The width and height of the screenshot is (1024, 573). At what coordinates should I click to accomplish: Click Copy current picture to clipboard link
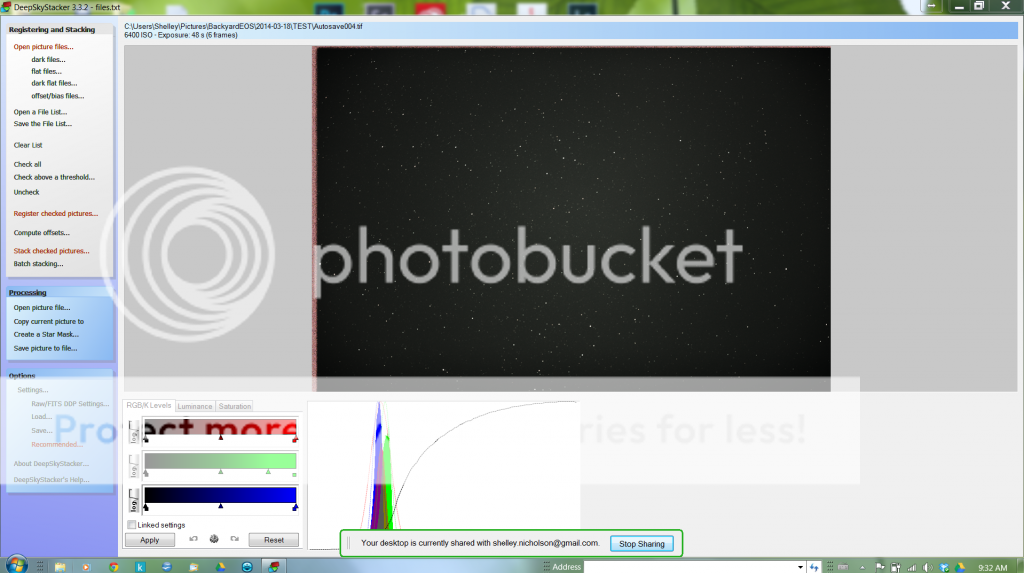pos(48,321)
